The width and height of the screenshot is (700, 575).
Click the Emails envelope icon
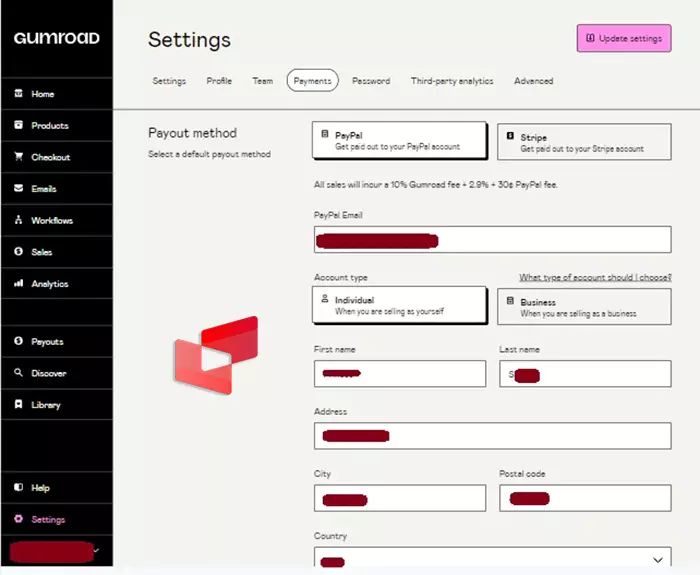click(18, 188)
